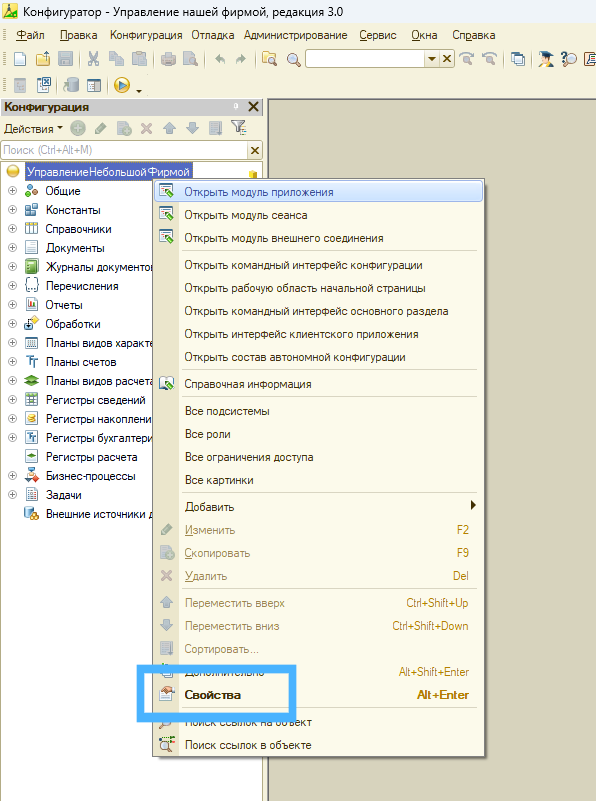Click the move up arrow in panel toolbar
596x801 pixels.
tap(170, 128)
